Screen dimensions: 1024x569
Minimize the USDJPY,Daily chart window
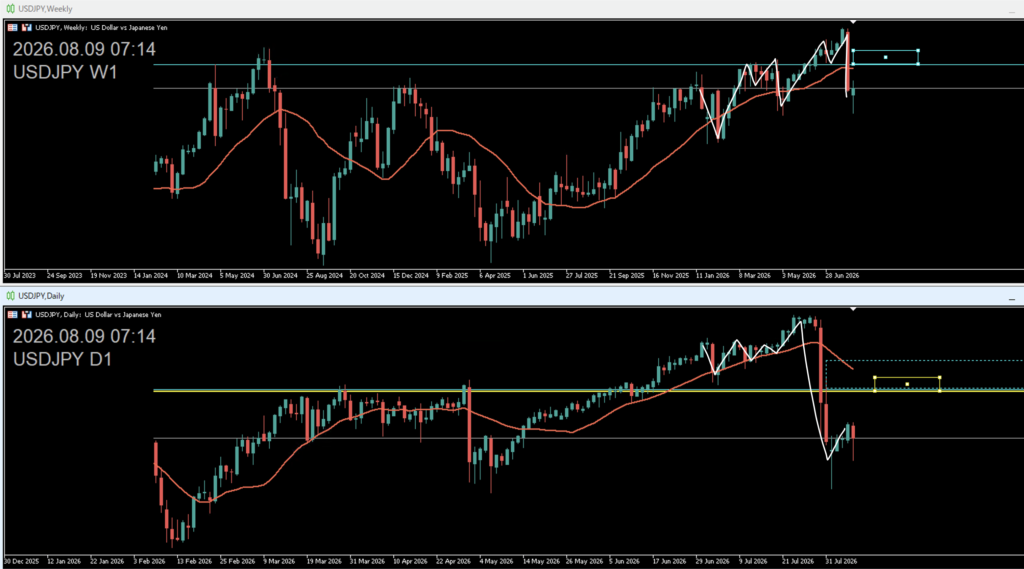(x=1012, y=299)
